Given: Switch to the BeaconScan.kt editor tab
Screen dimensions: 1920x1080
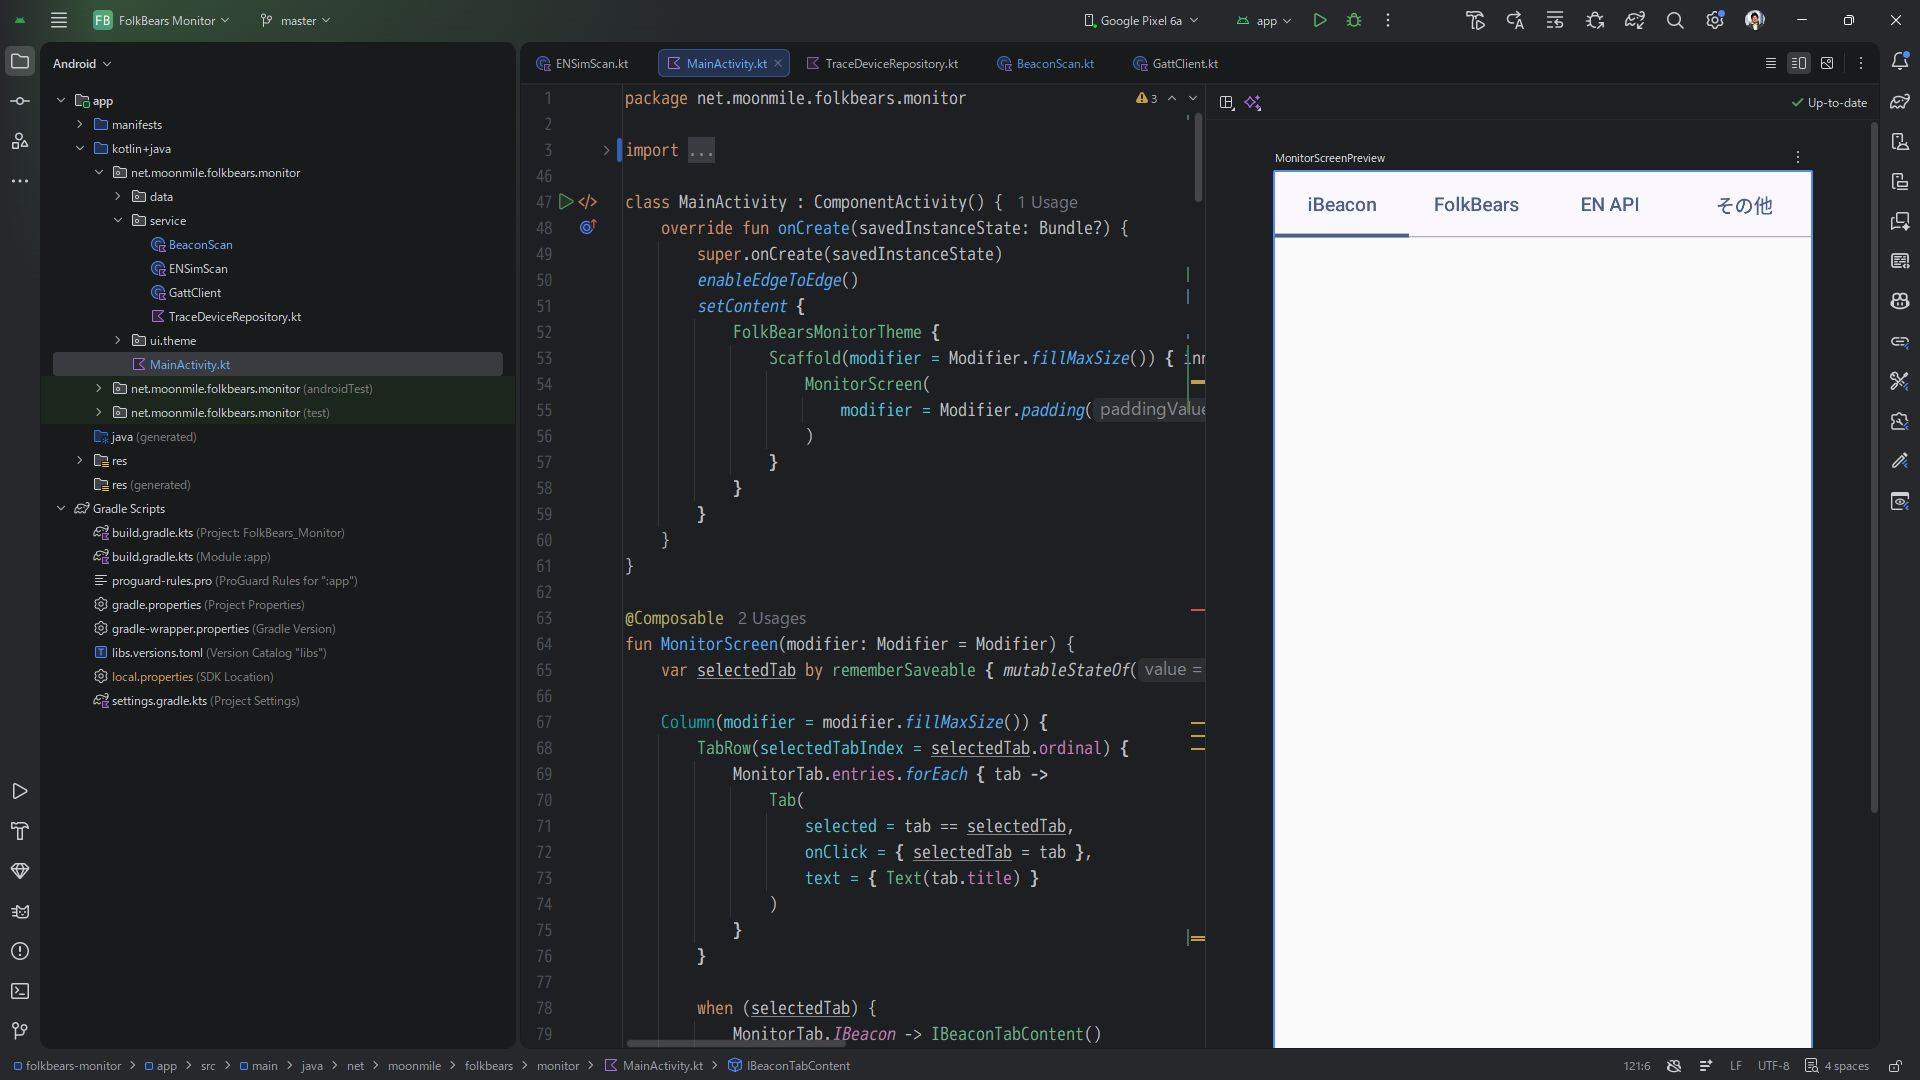Looking at the screenshot, I should tap(1054, 63).
